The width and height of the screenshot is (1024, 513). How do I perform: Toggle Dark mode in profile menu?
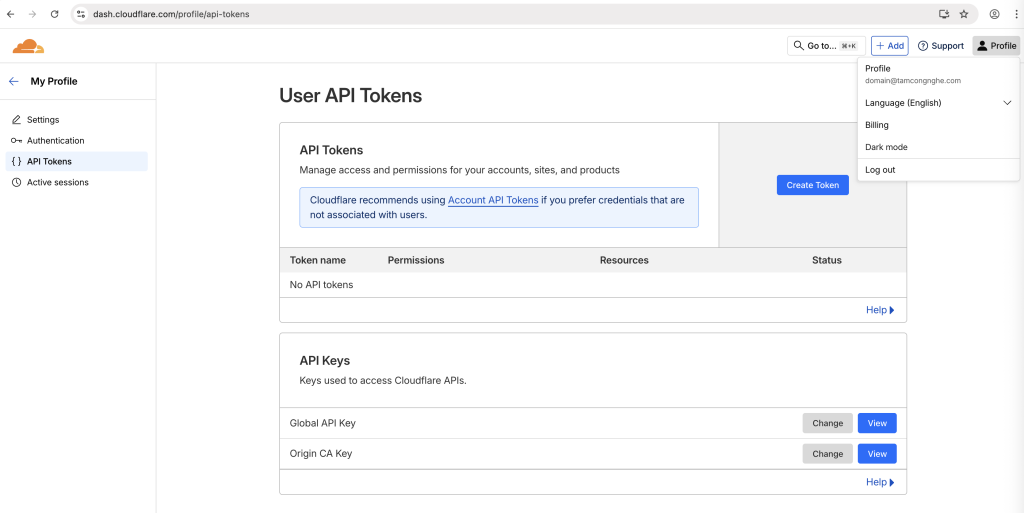[886, 147]
